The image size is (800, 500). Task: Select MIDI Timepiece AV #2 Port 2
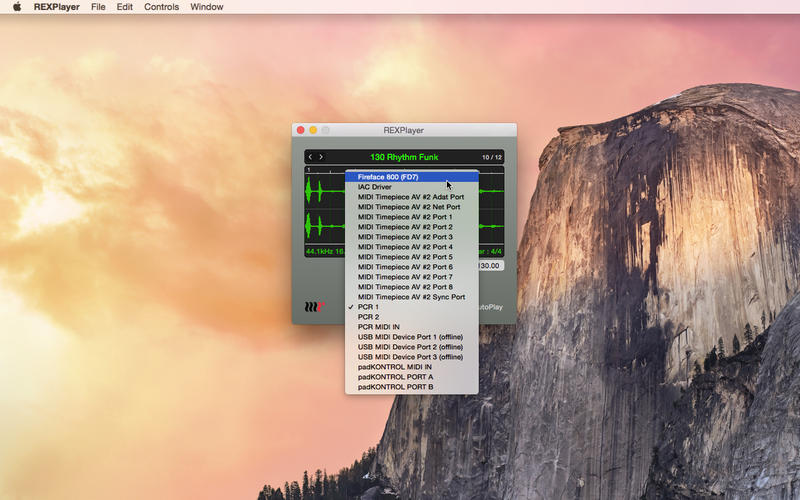point(412,227)
